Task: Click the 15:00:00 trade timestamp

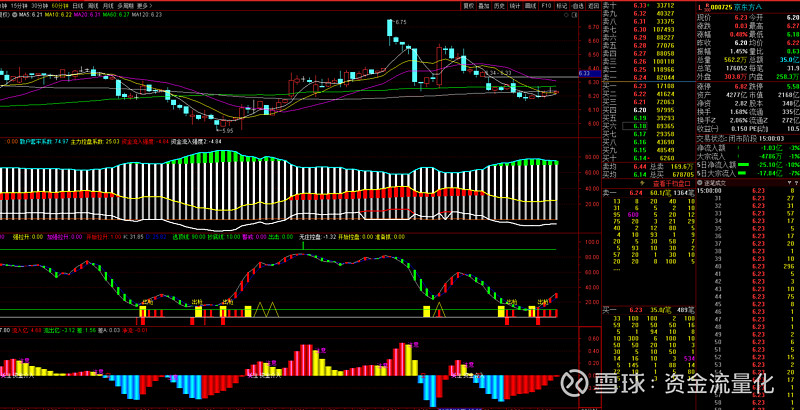Action: (709, 190)
